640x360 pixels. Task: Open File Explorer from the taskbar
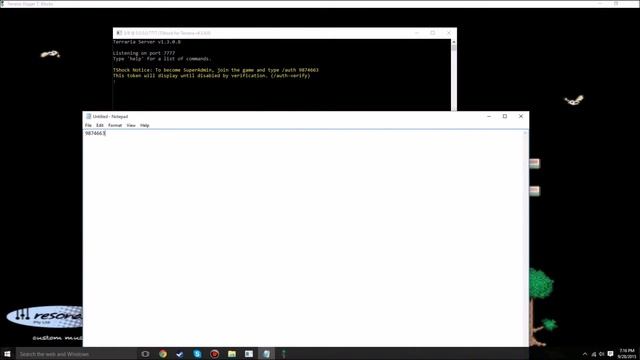click(232, 354)
